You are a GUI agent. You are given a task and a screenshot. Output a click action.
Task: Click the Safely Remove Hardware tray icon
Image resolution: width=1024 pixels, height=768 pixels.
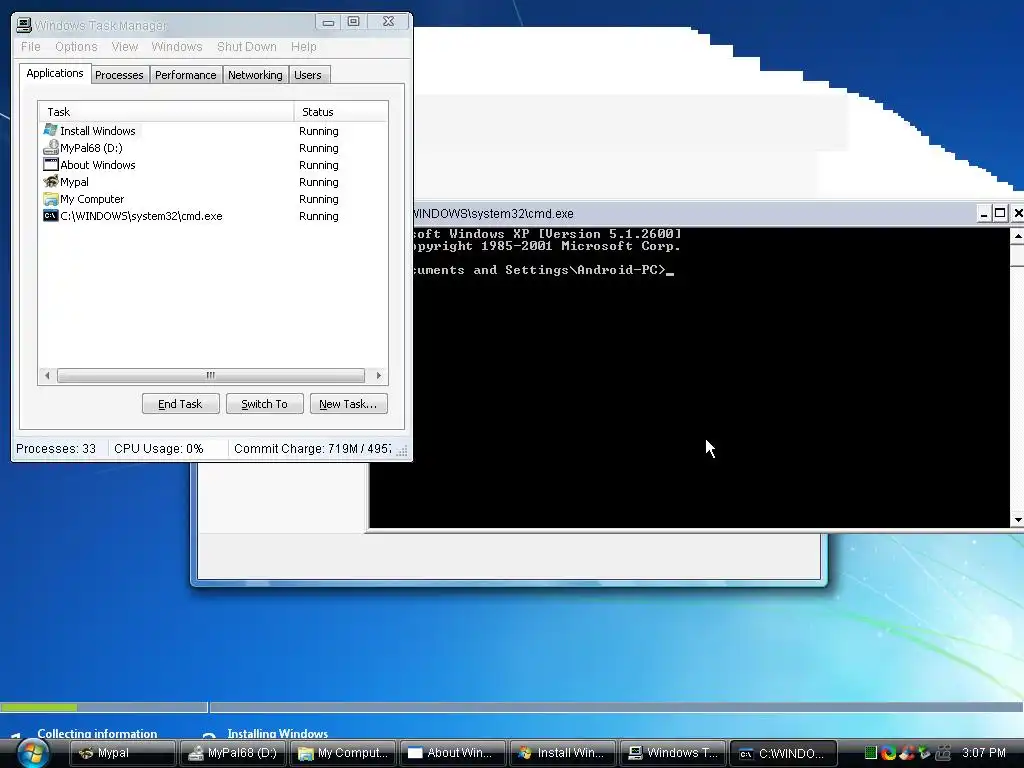coord(924,753)
